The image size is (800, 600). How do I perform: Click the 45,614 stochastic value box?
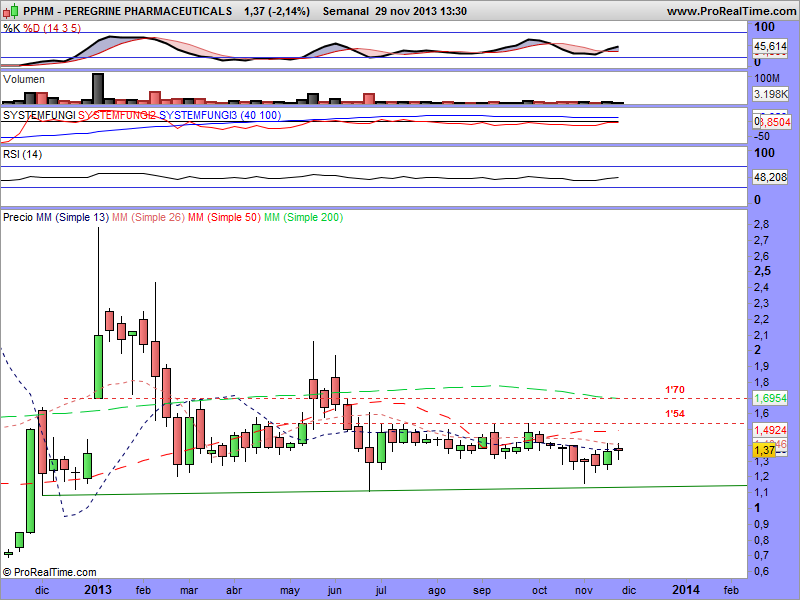770,46
